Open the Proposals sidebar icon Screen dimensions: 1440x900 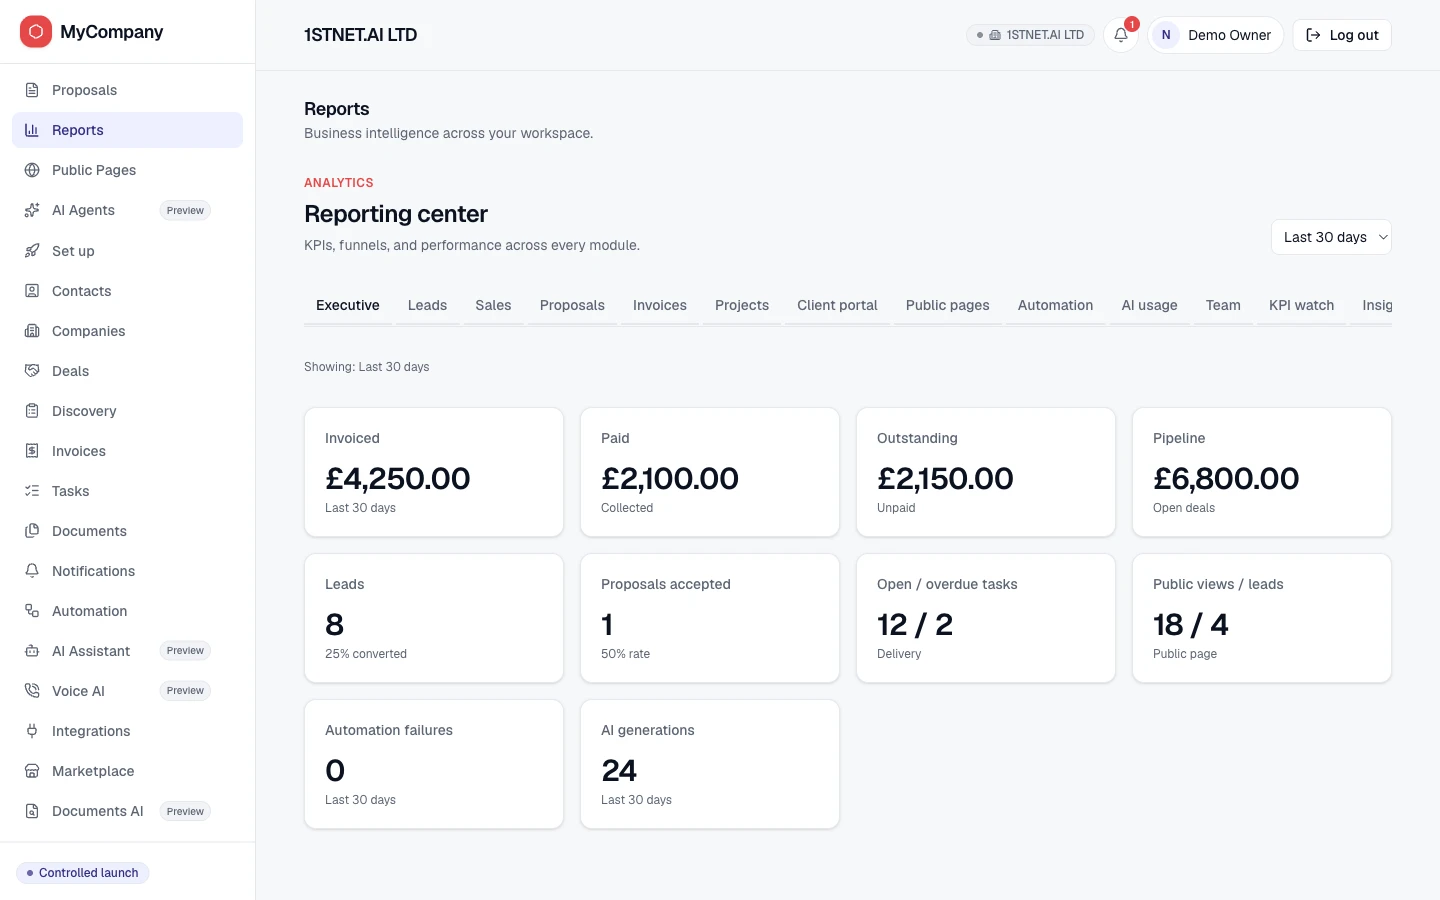tap(32, 90)
